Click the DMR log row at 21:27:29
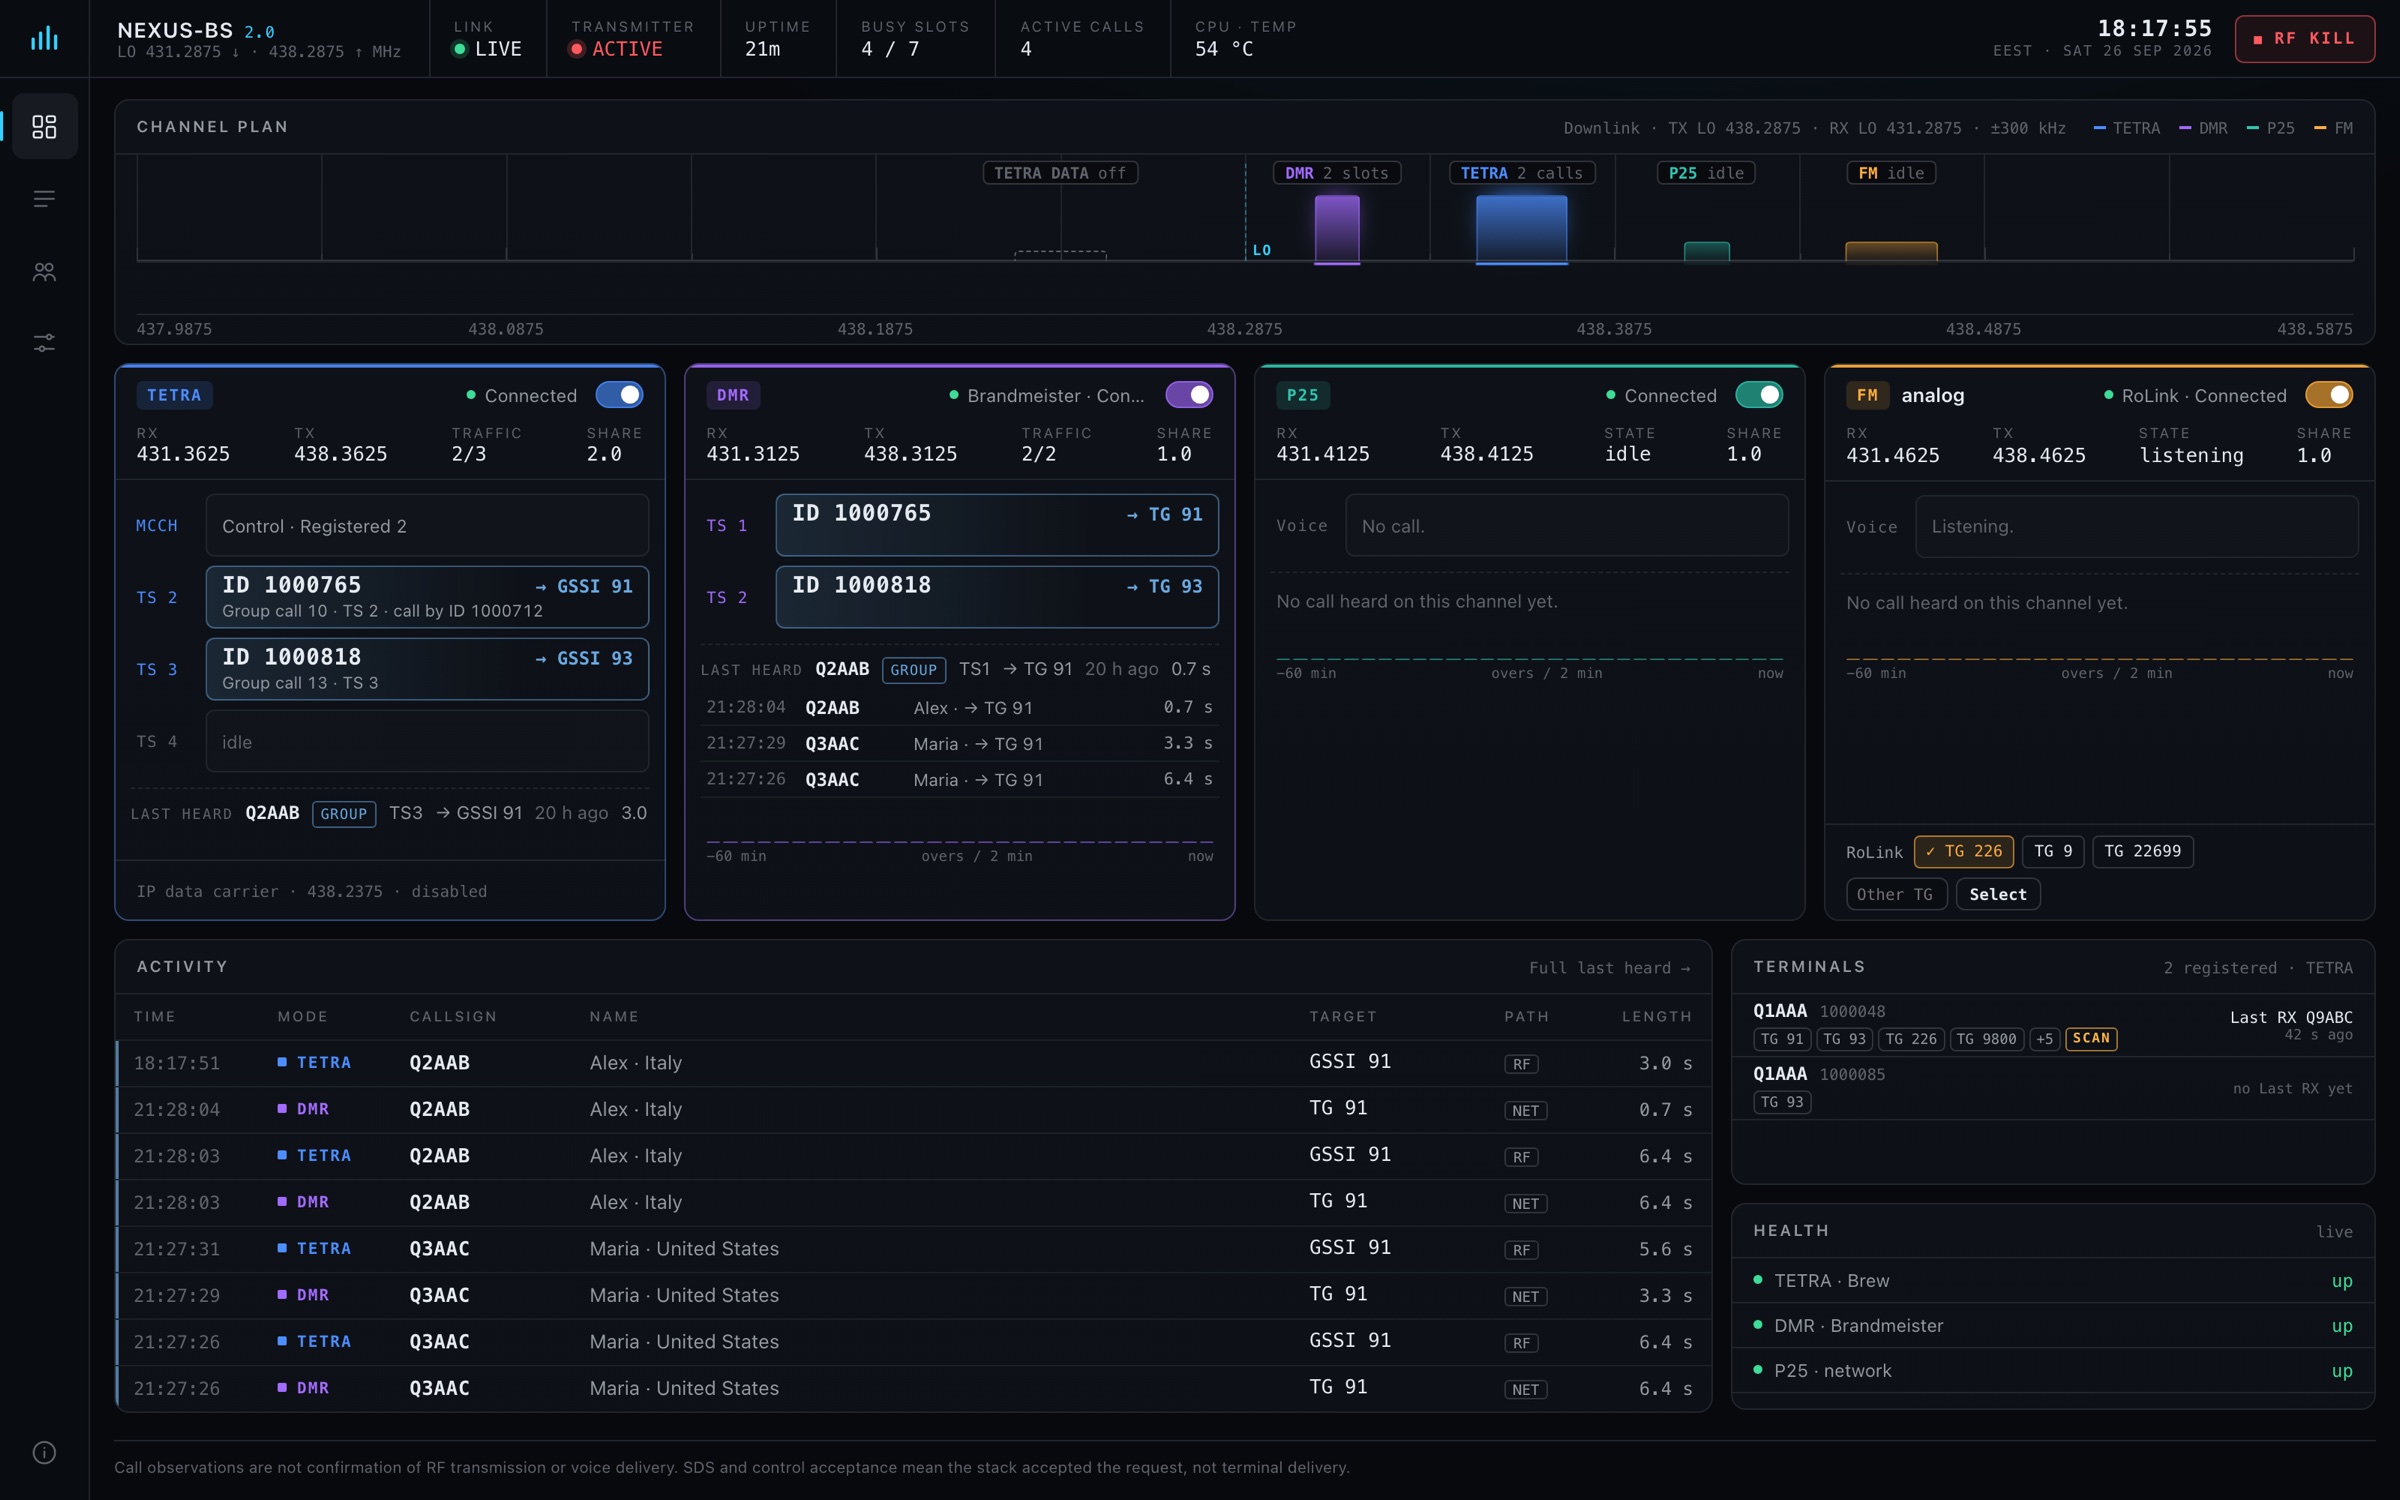 click(959, 743)
